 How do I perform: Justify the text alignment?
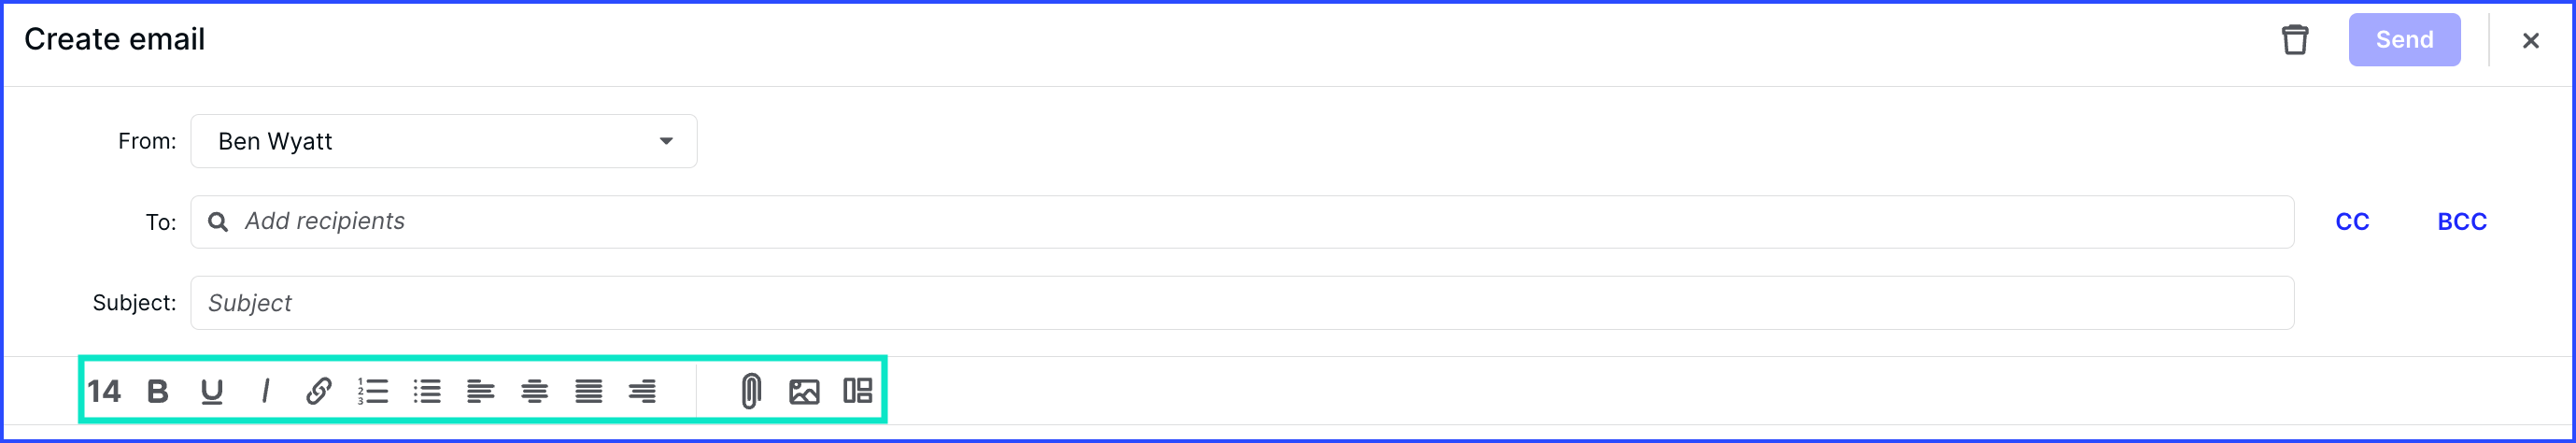(x=588, y=391)
